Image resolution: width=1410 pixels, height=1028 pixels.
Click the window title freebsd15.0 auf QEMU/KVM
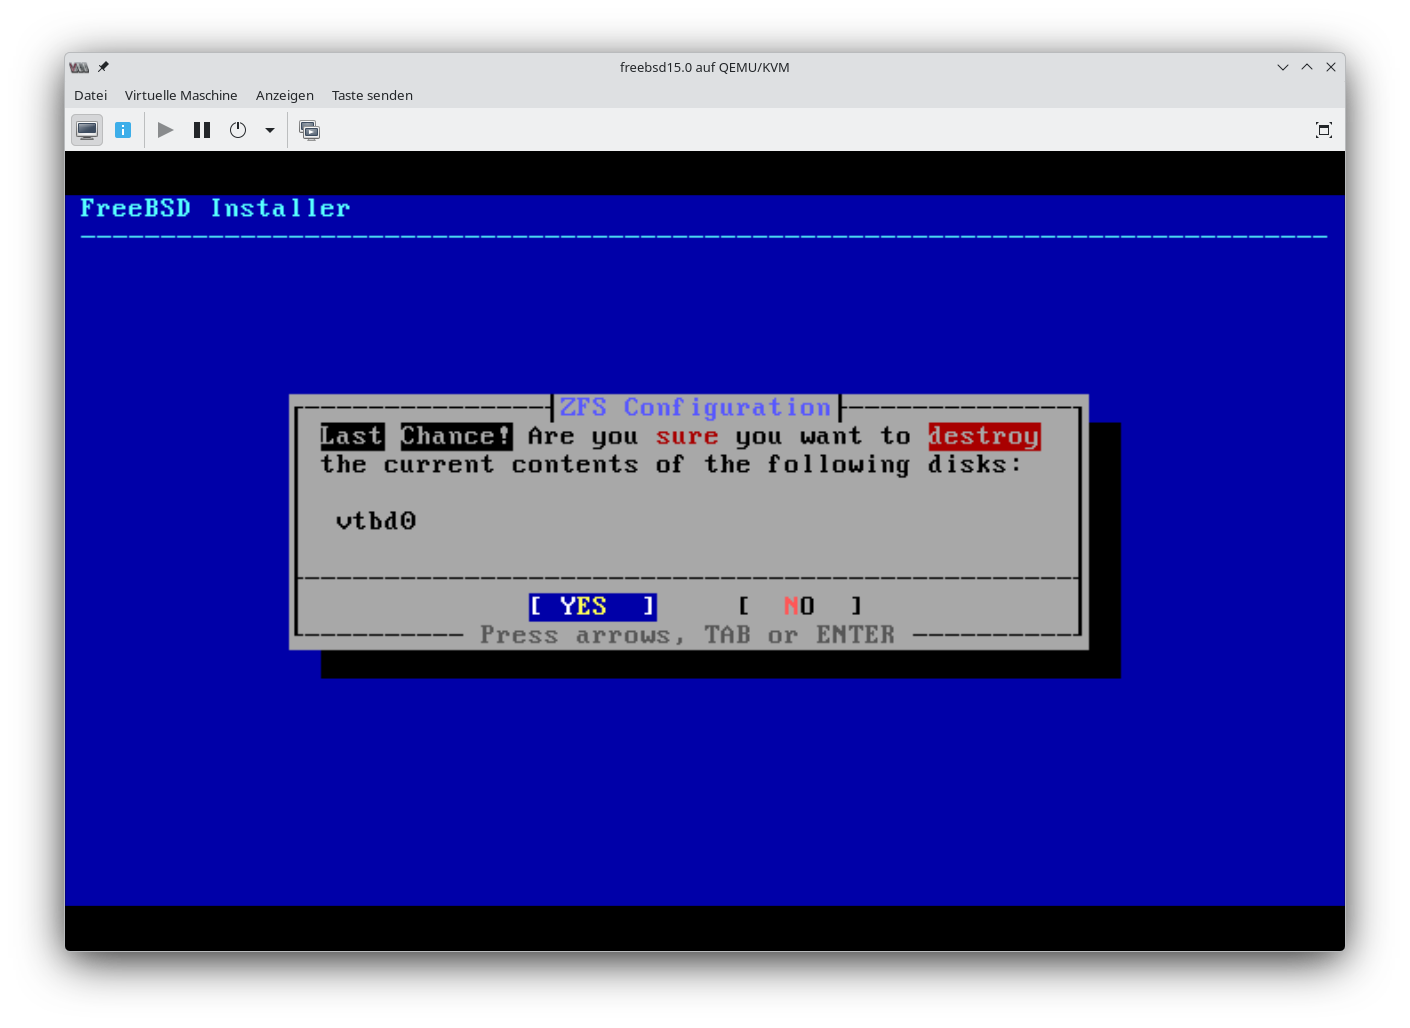coord(705,67)
